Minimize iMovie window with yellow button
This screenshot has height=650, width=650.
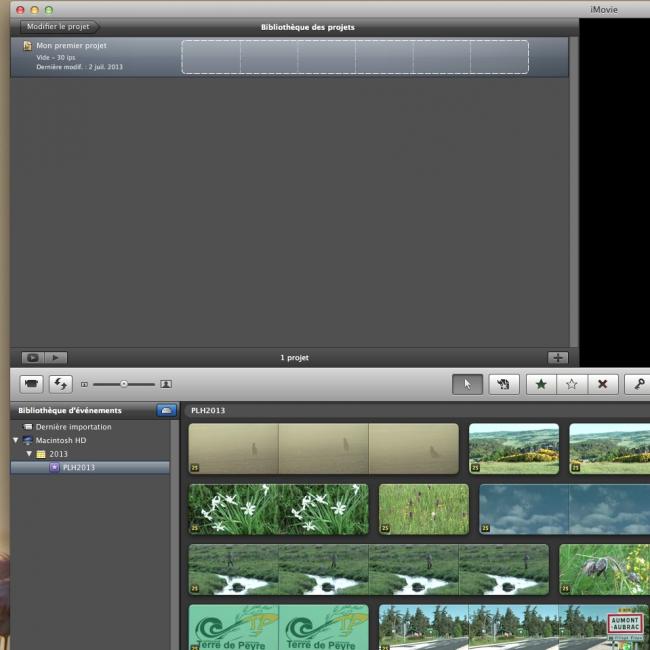(x=35, y=10)
